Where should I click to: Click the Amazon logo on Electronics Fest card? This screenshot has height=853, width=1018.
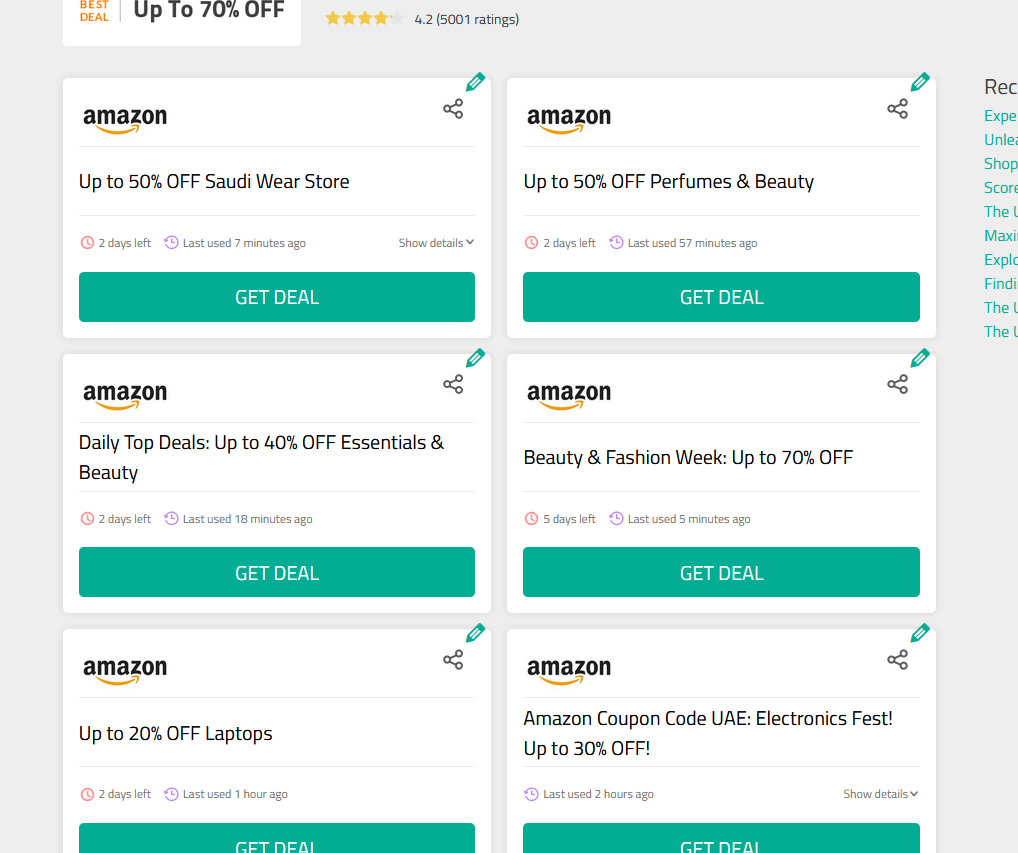click(x=569, y=668)
